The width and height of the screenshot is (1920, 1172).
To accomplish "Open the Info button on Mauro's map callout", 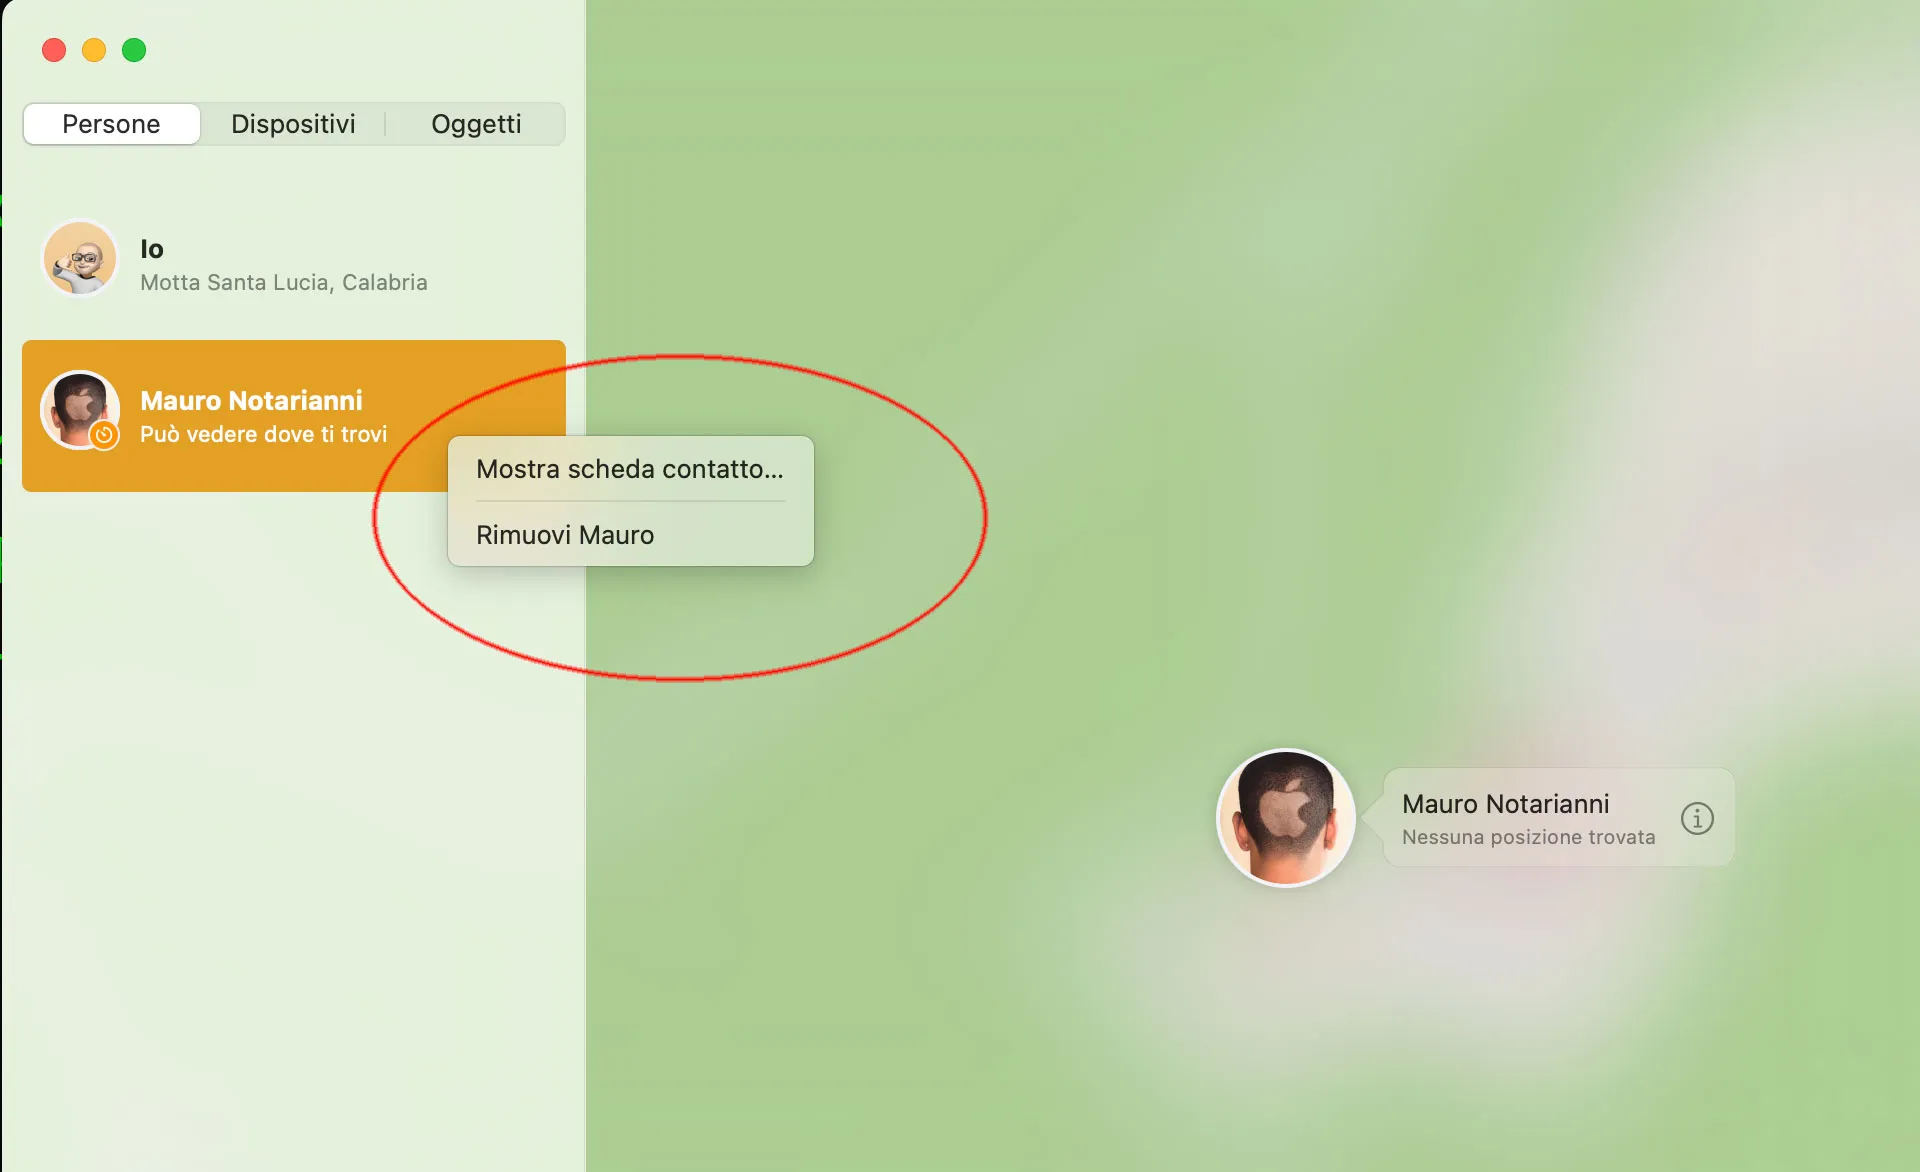I will [x=1697, y=818].
